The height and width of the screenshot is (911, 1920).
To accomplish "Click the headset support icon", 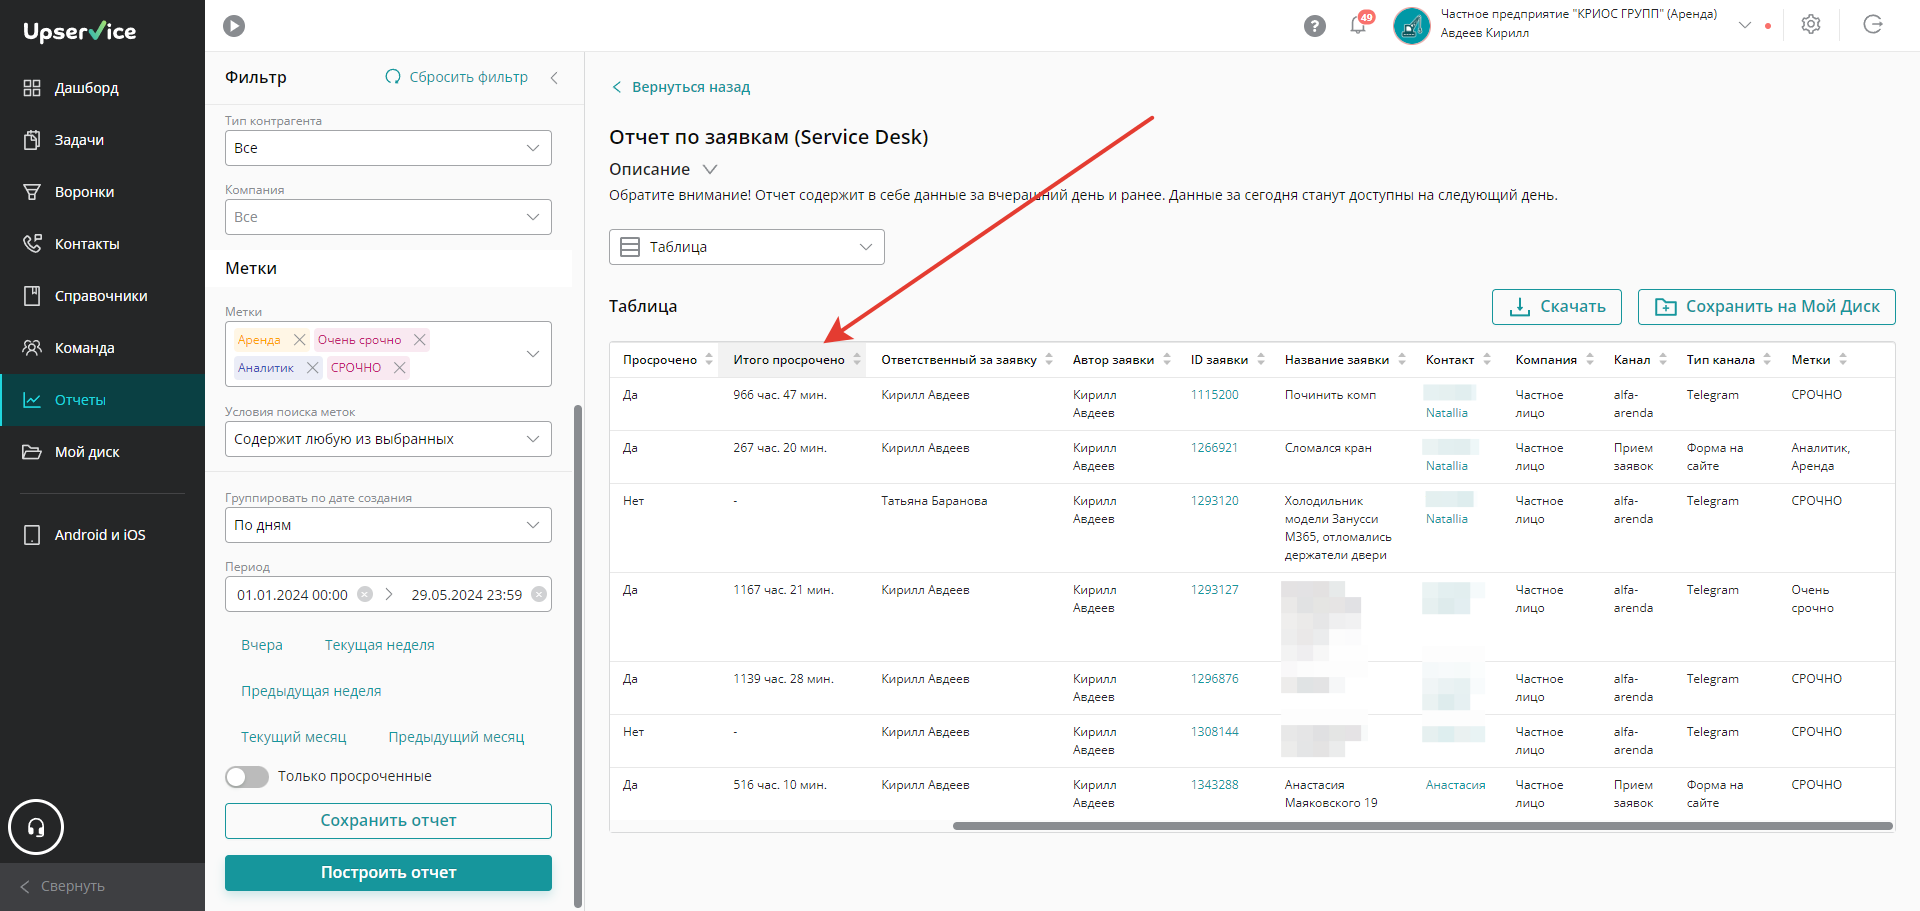I will [36, 827].
